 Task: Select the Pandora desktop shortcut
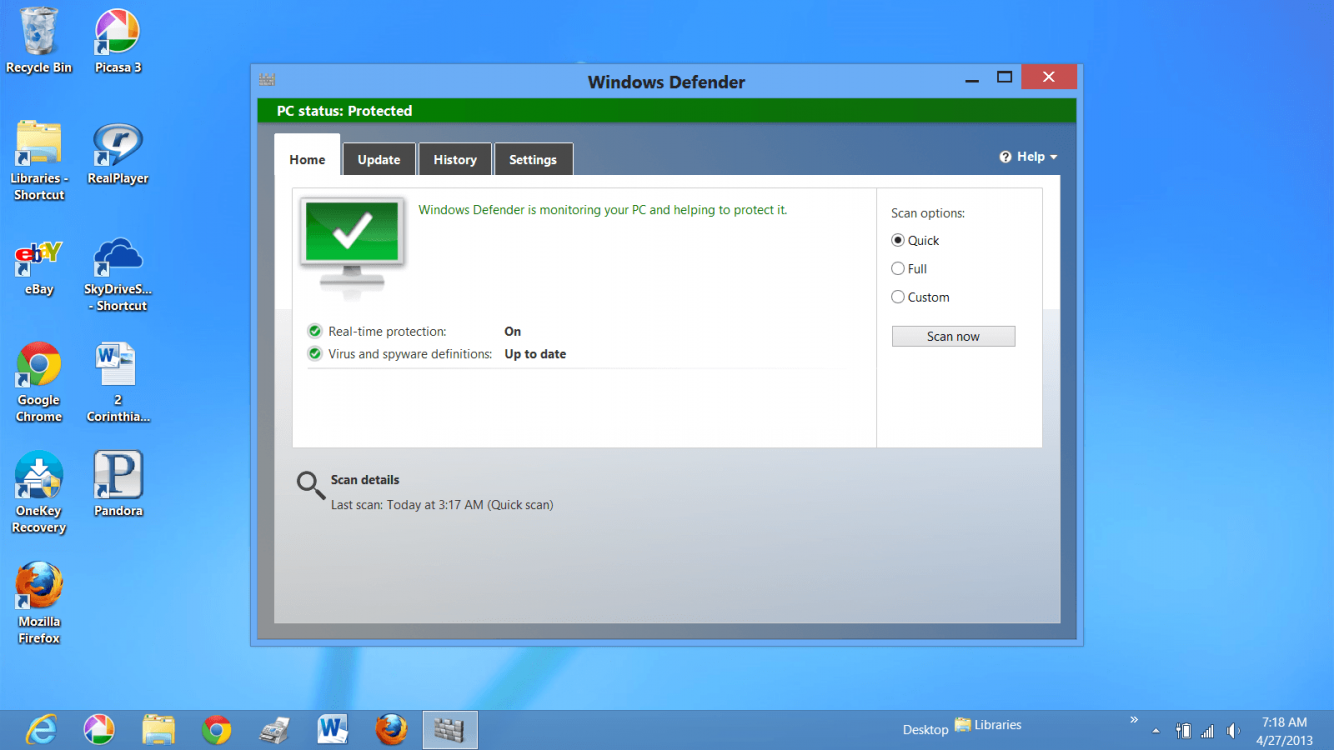[x=118, y=485]
